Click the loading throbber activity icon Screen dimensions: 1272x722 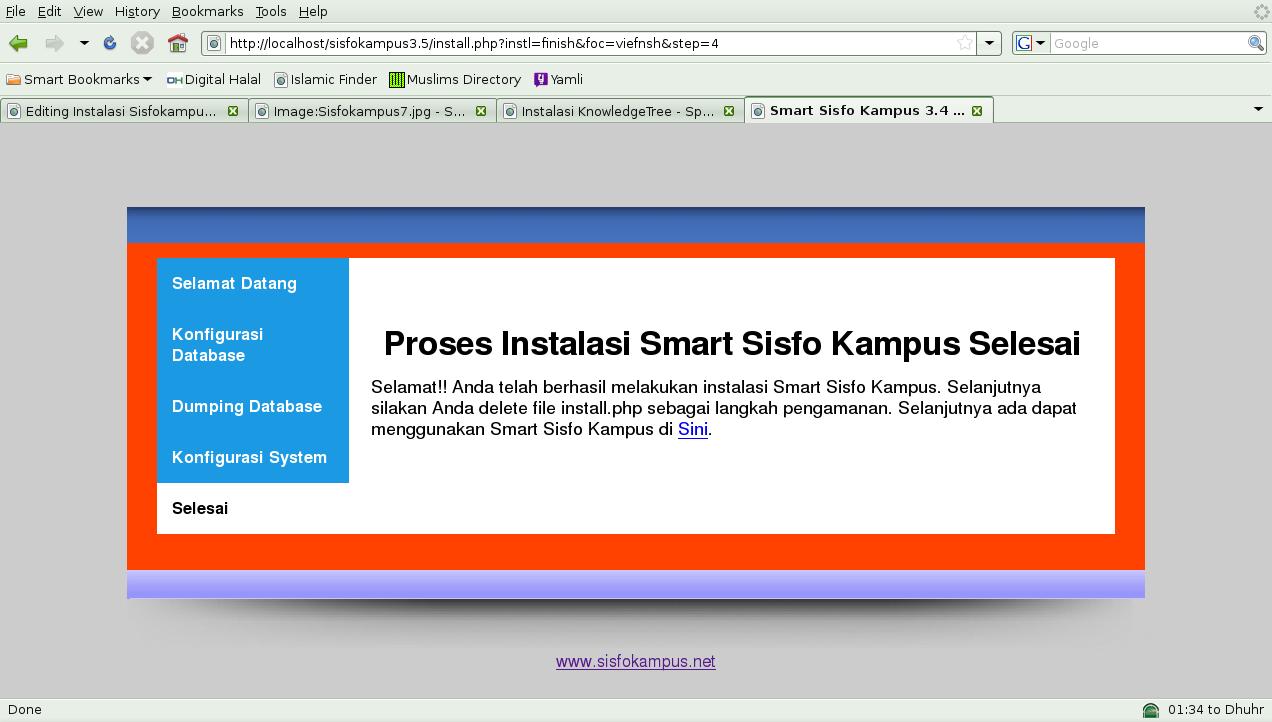(x=1261, y=12)
